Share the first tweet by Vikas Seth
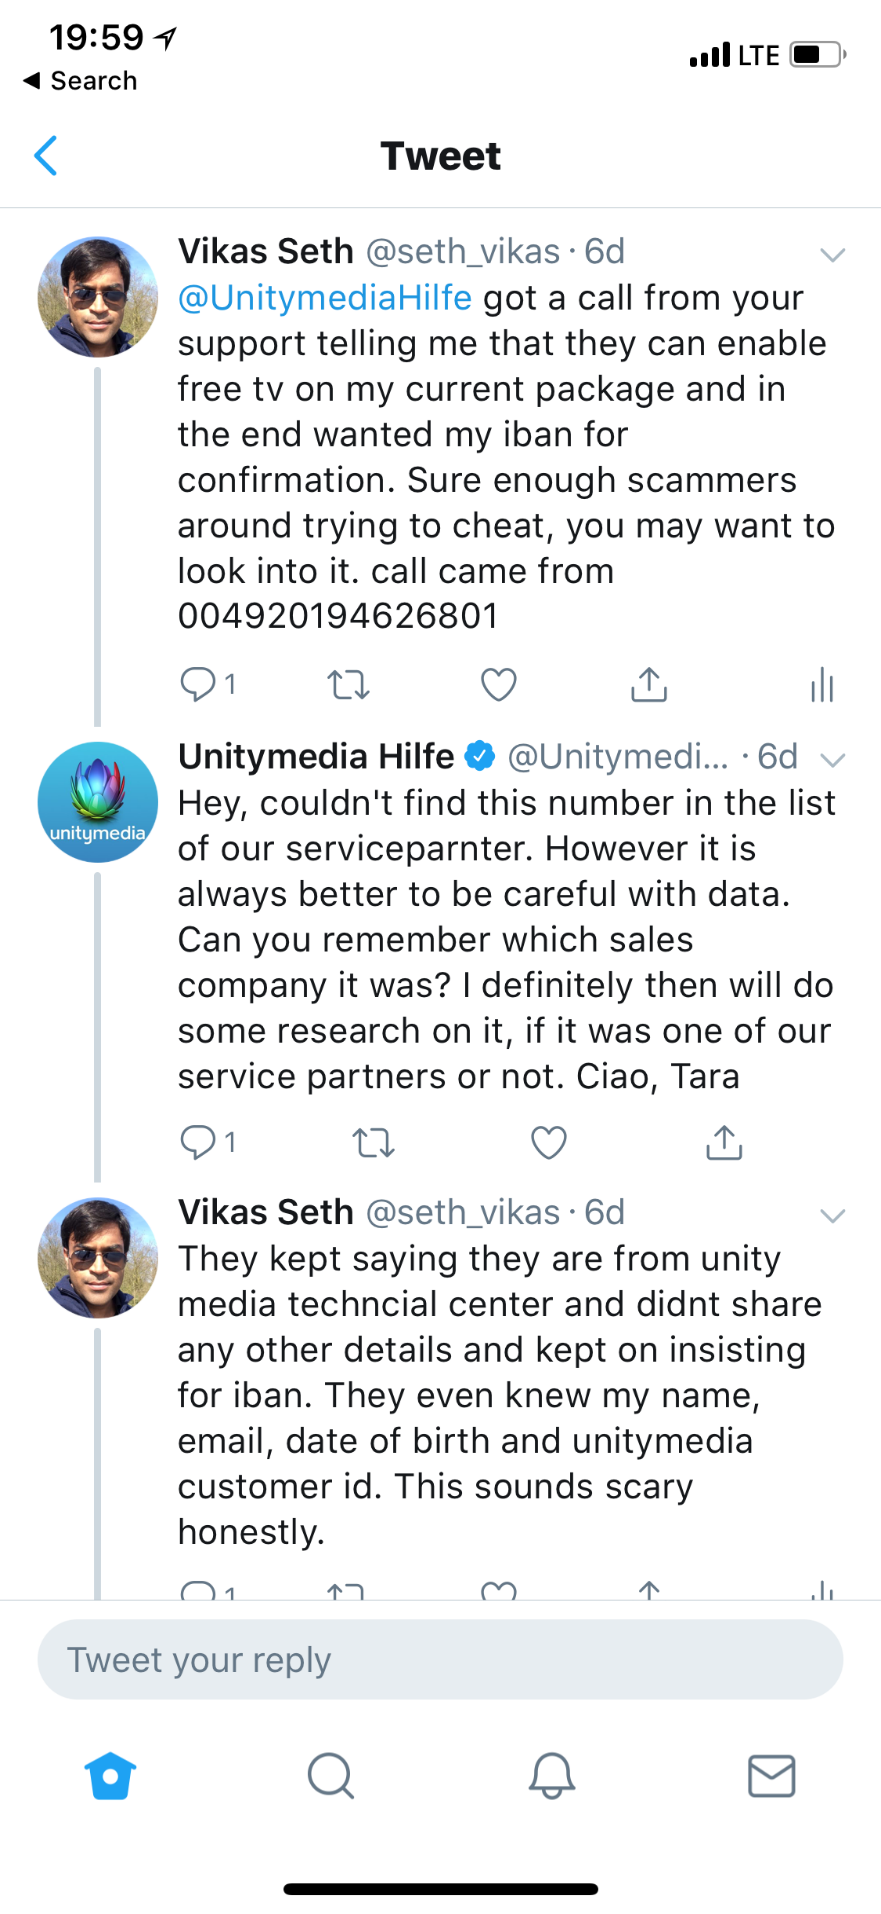Screen dimensions: 881x1914 tap(649, 685)
